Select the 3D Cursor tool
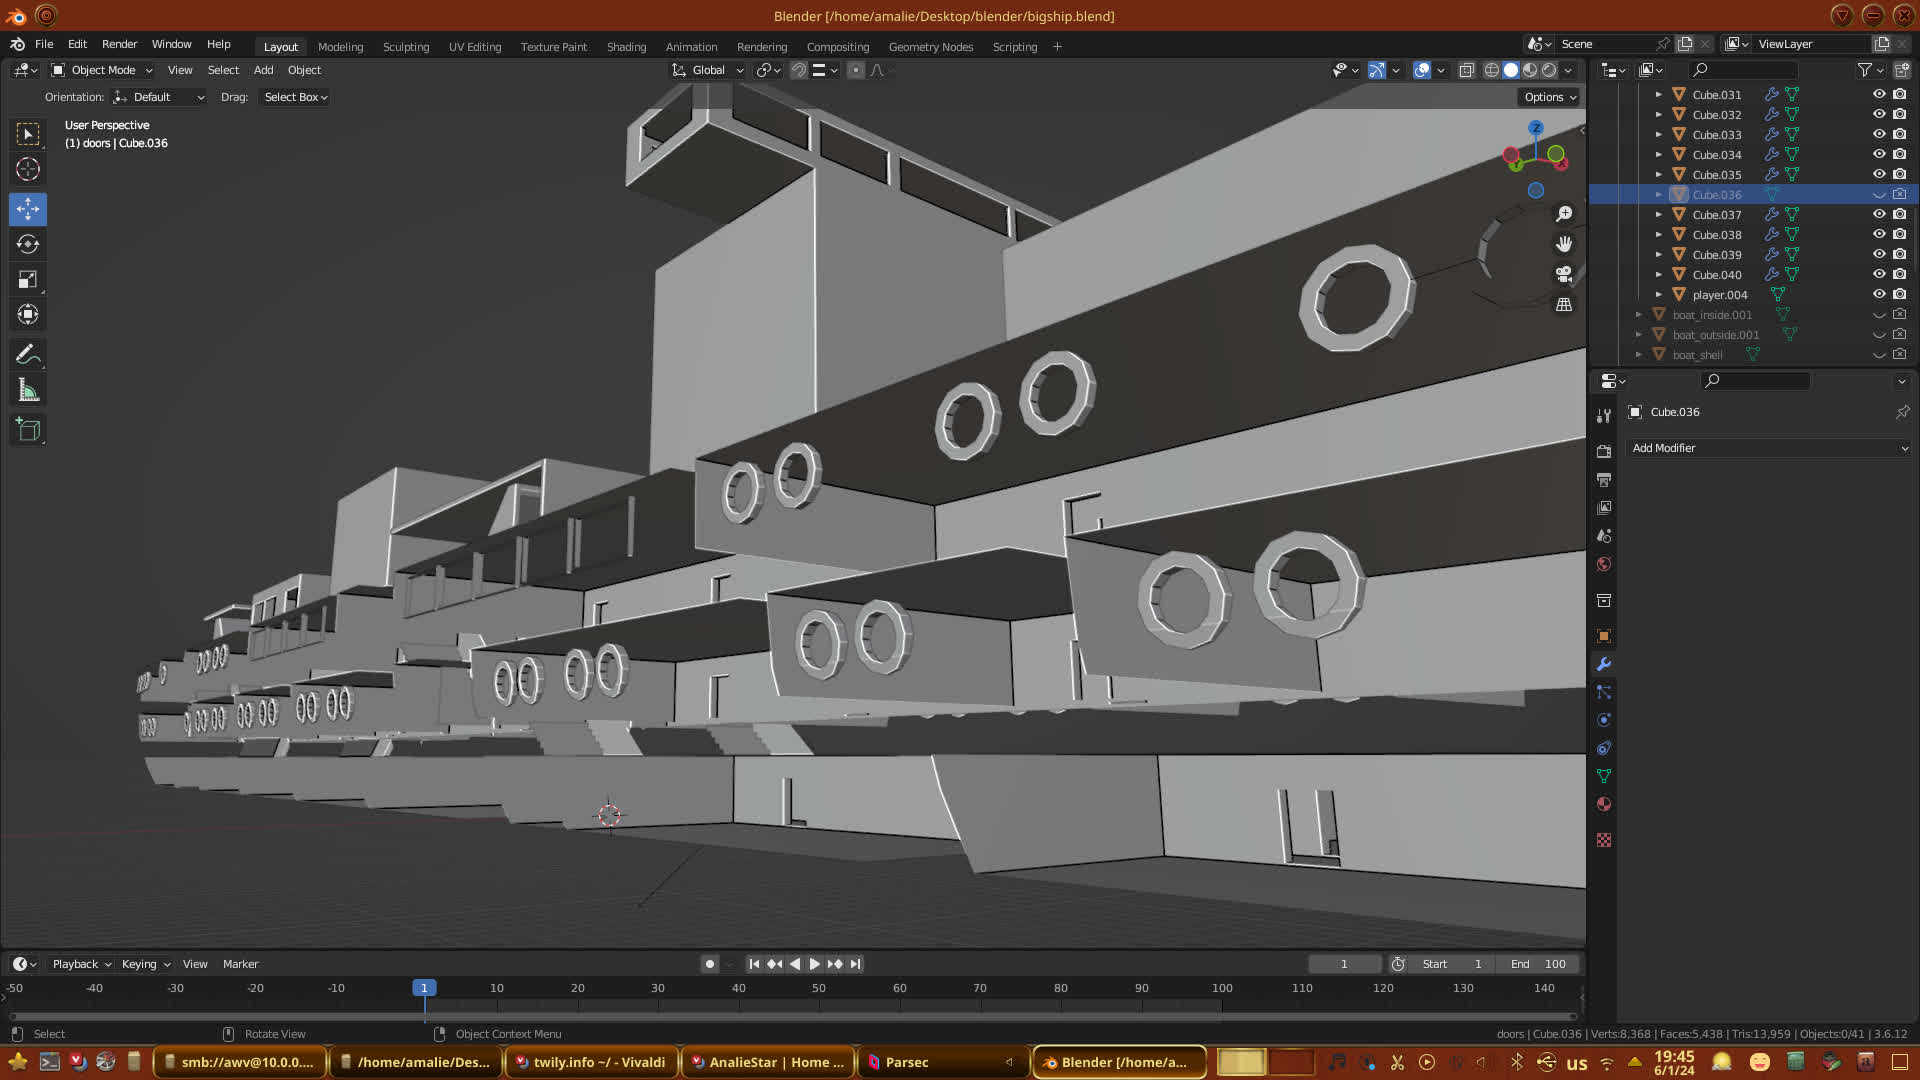The image size is (1920, 1080). point(28,169)
